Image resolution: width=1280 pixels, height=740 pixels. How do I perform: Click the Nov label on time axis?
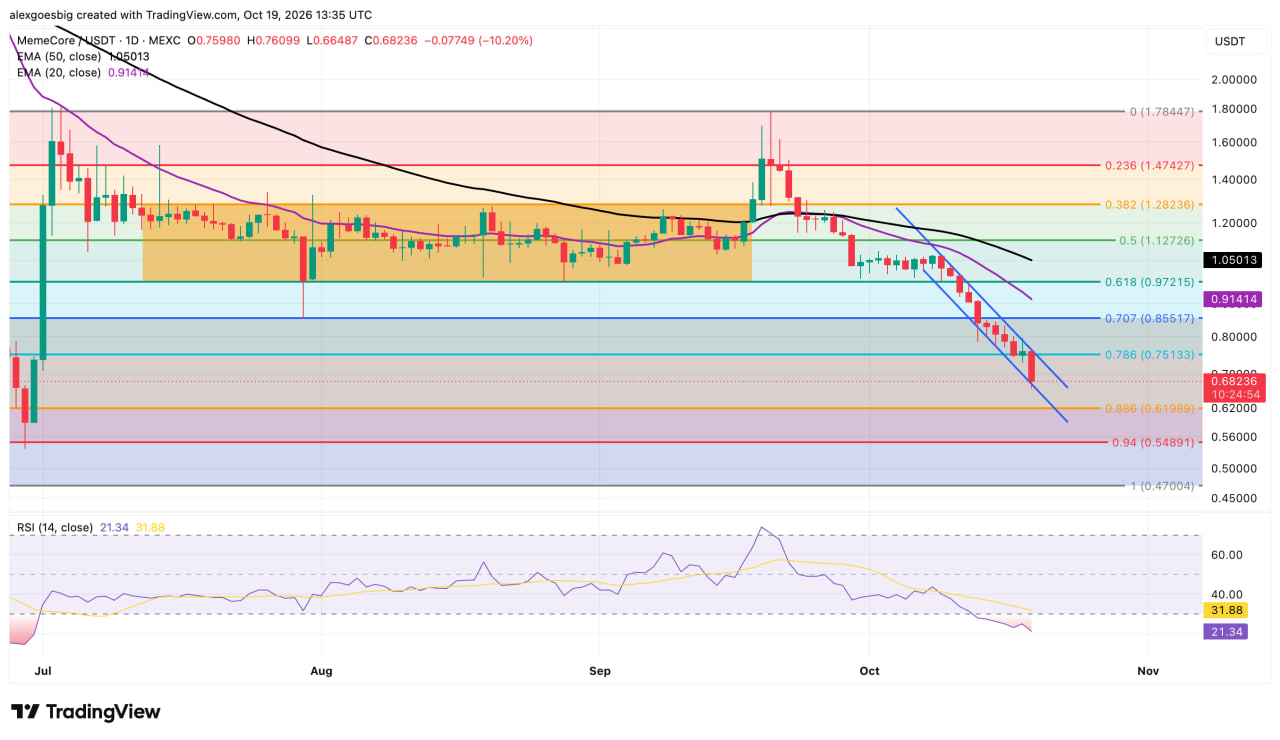tap(1147, 671)
